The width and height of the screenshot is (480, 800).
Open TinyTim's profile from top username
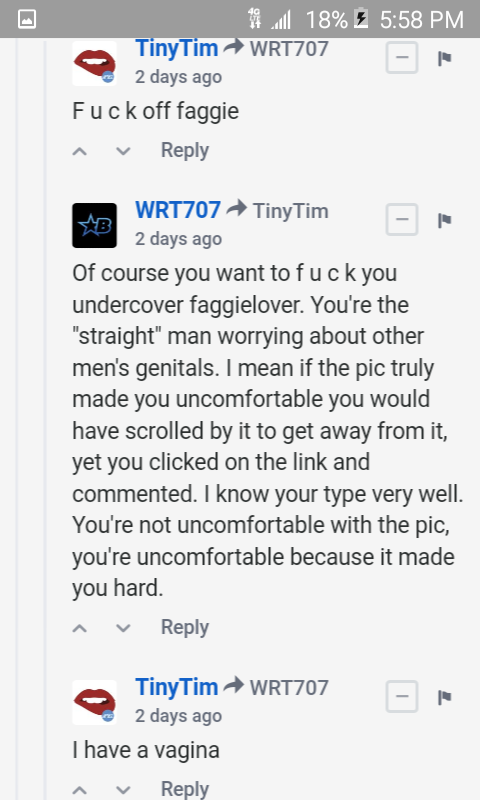pos(176,48)
